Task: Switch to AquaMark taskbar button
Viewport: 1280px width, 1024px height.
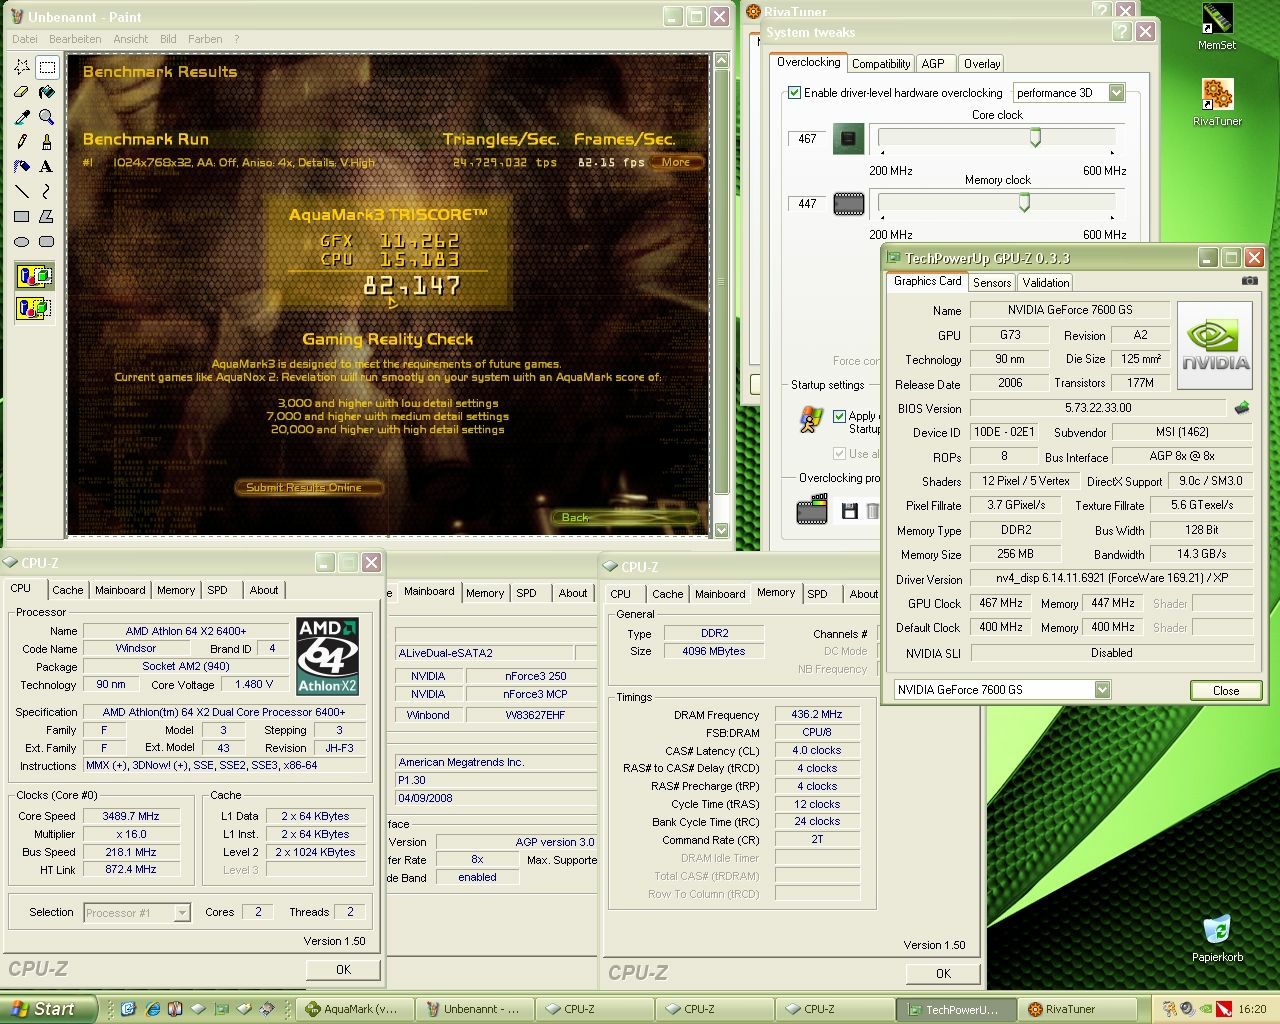Action: pyautogui.click(x=356, y=1009)
